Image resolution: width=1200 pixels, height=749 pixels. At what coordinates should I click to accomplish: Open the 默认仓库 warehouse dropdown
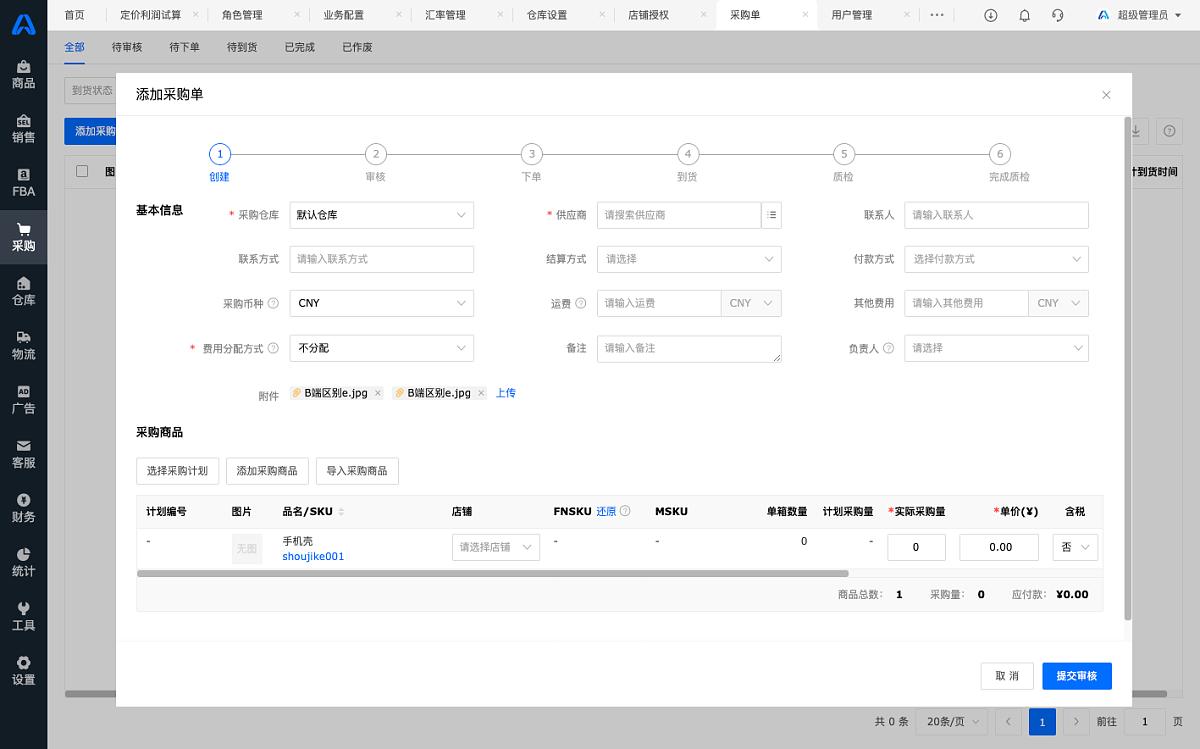click(381, 214)
